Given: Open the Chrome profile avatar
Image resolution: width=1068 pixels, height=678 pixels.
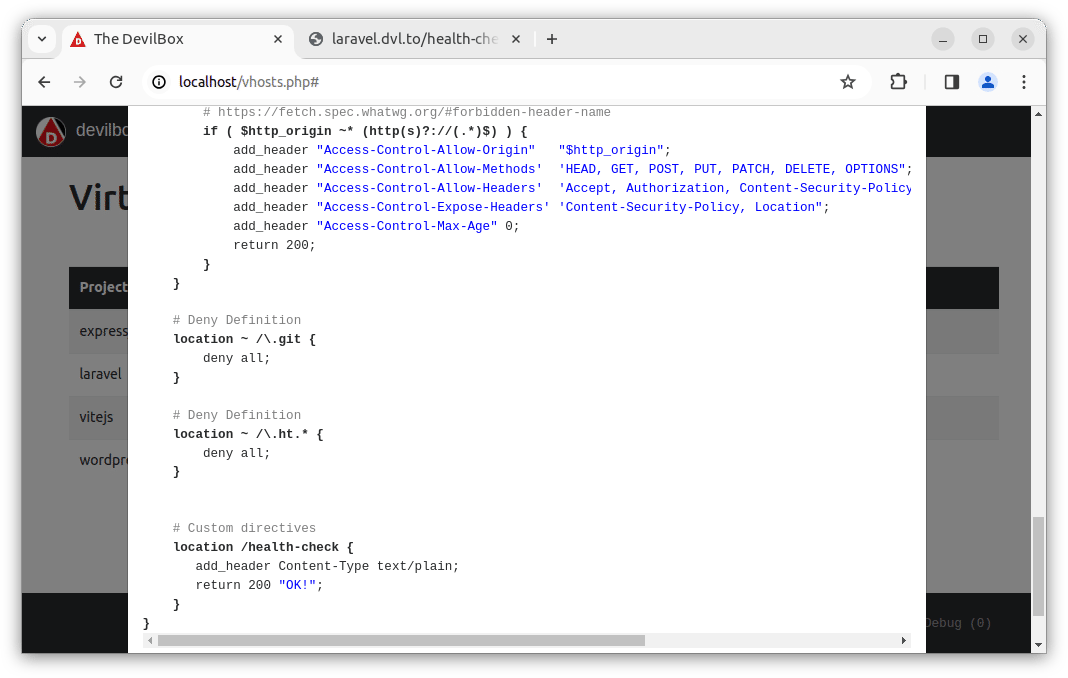Looking at the screenshot, I should coord(987,82).
